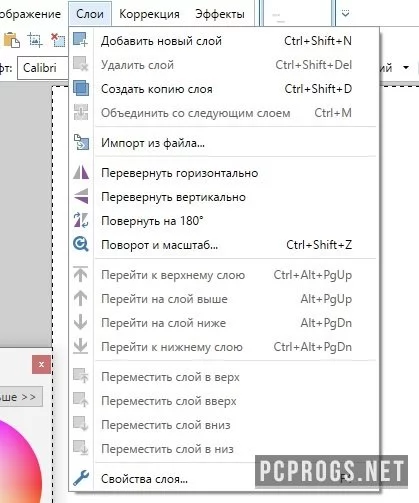Click the Deselect toolbar icon
This screenshot has height=503, width=419.
click(x=58, y=40)
